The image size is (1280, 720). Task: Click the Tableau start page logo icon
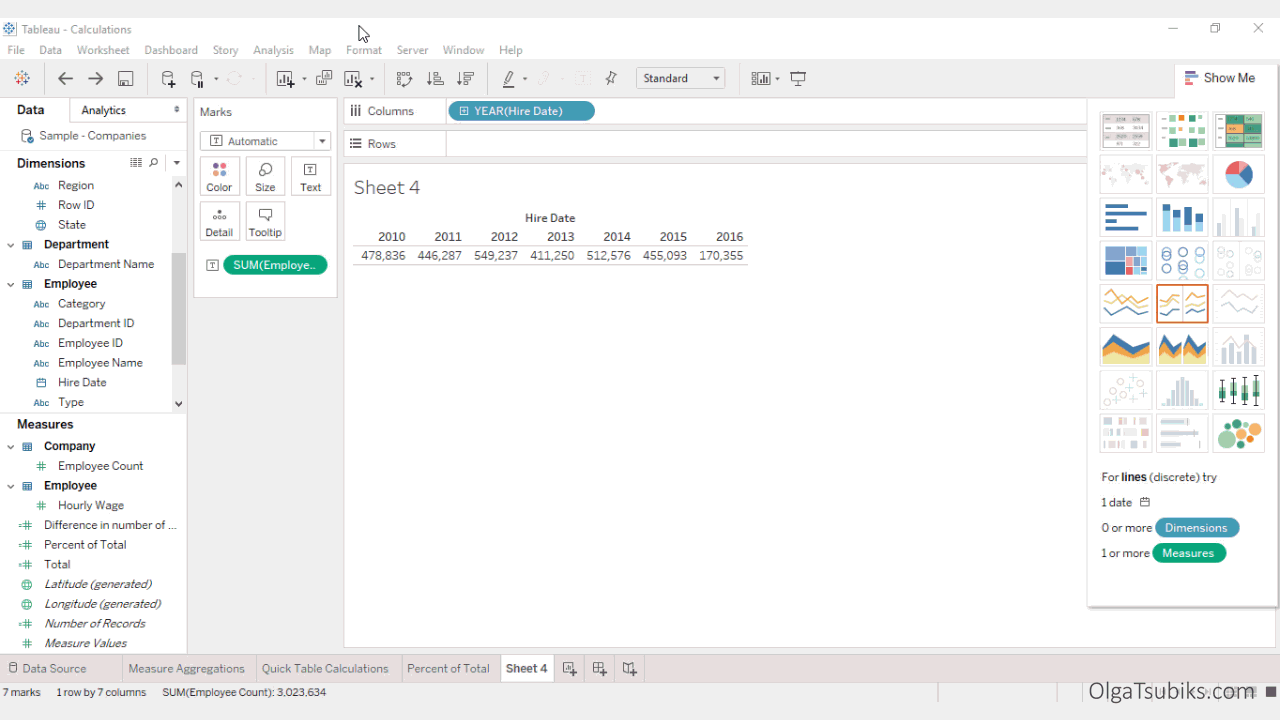(x=21, y=78)
